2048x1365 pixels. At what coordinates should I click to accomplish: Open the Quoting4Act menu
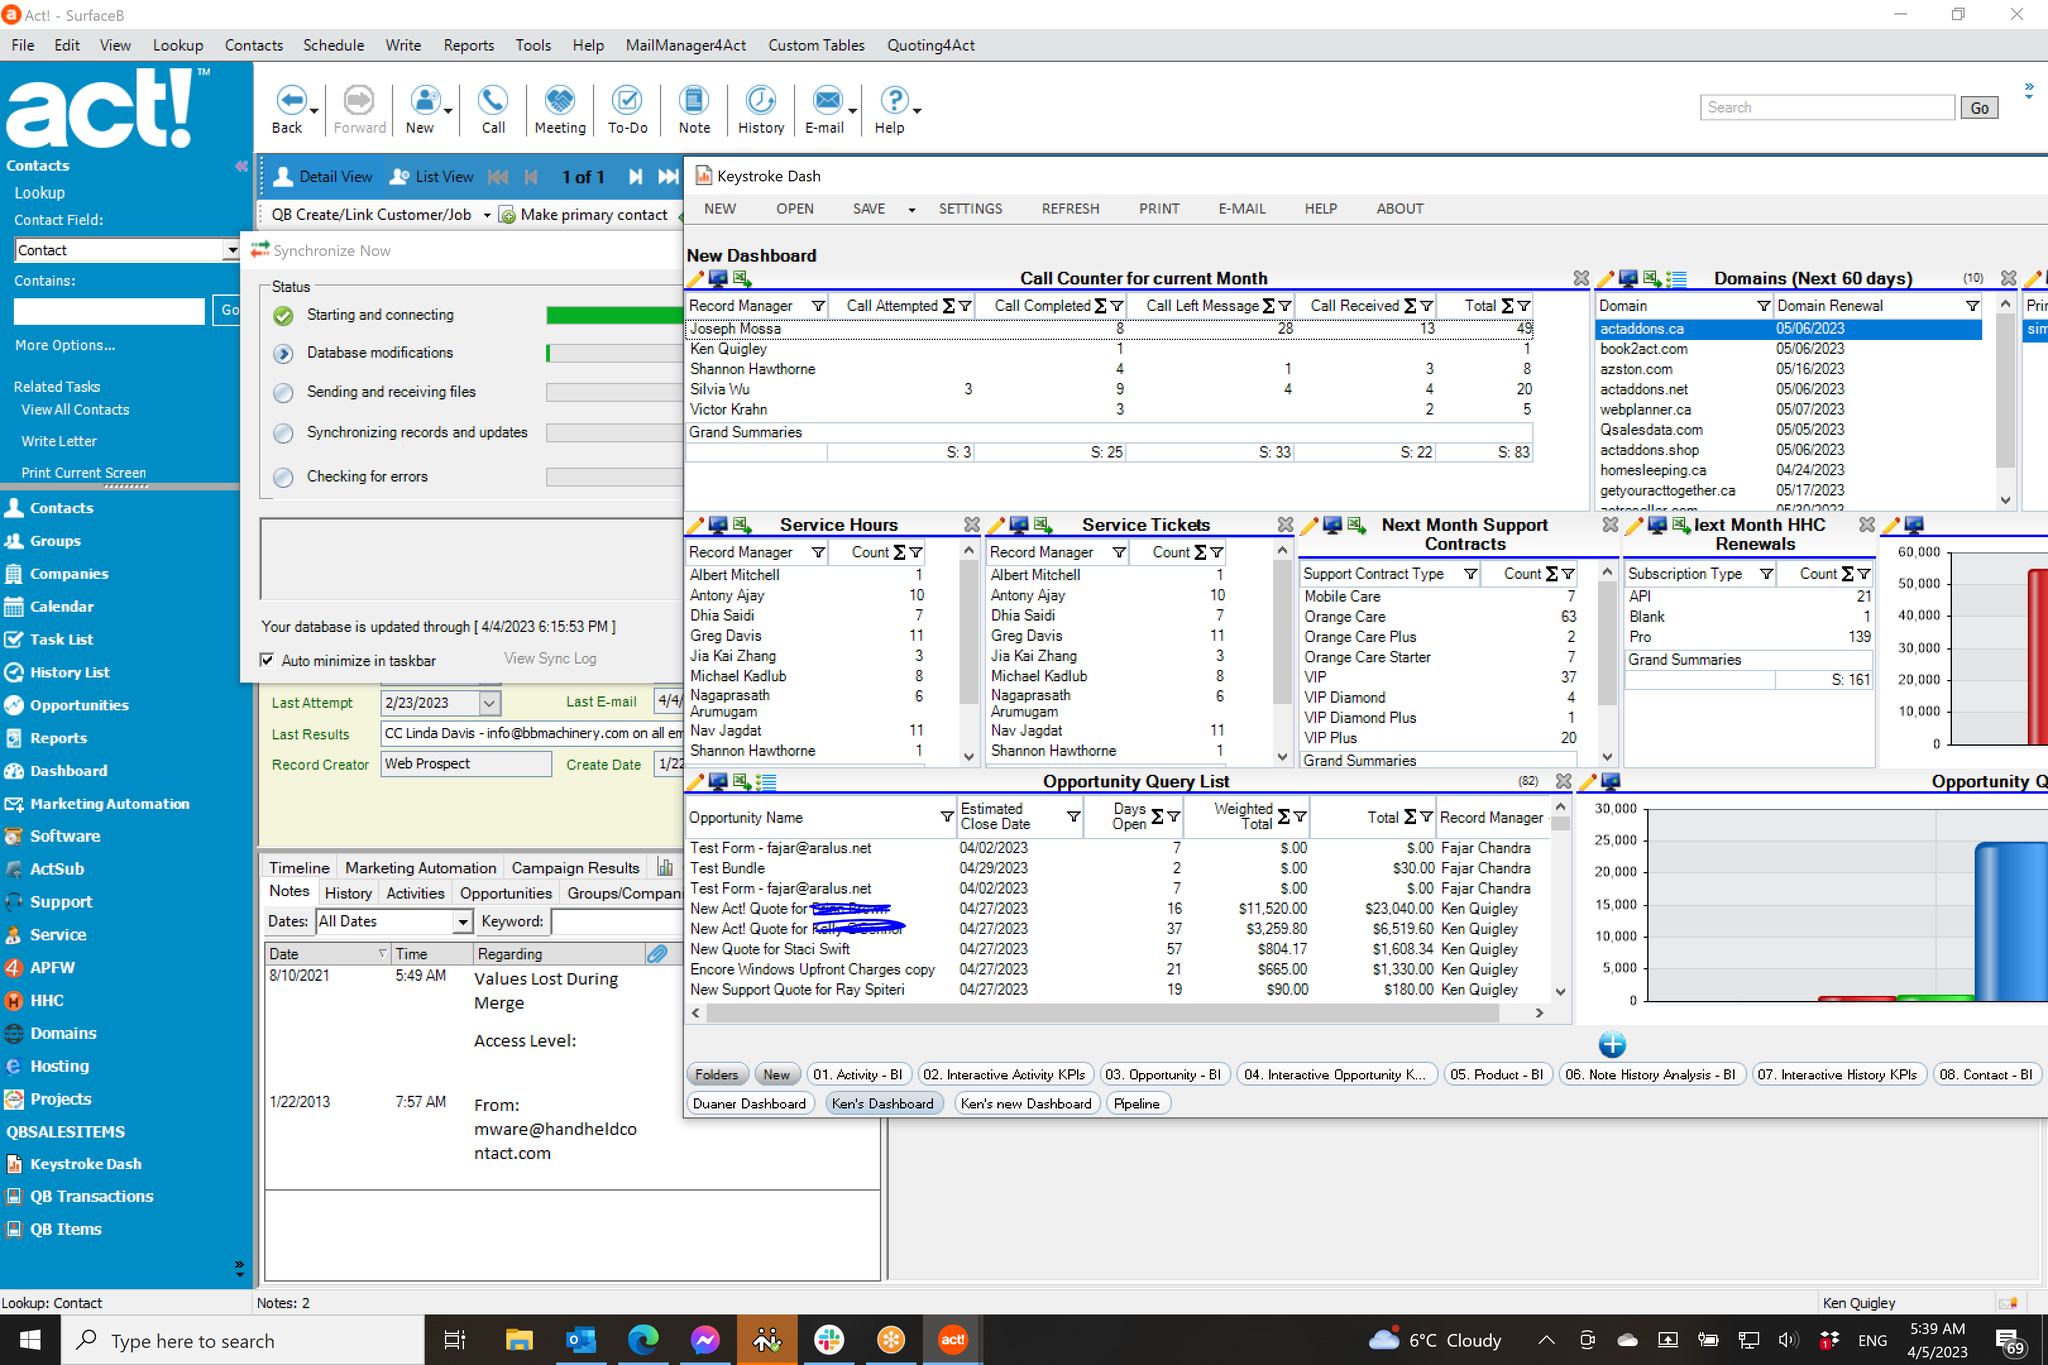(x=930, y=45)
